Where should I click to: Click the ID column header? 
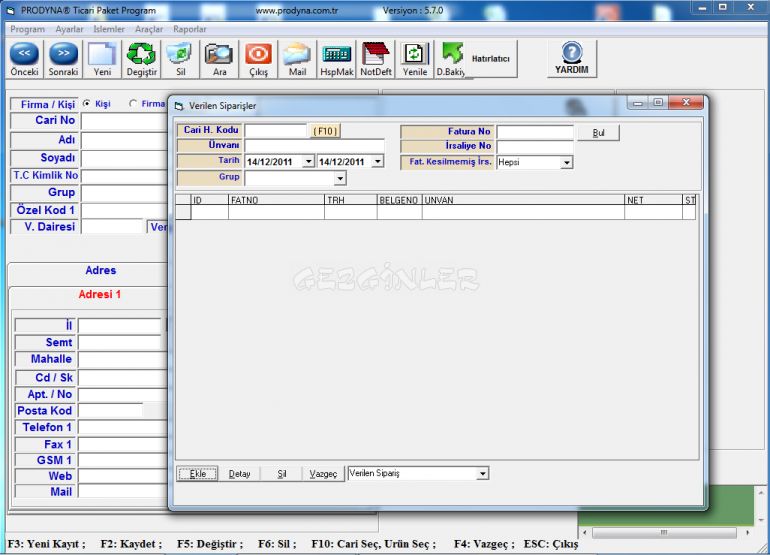coord(210,200)
